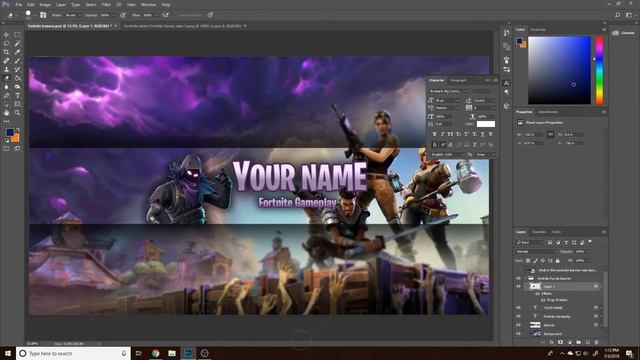Hide the Your Name text layer

click(x=518, y=308)
